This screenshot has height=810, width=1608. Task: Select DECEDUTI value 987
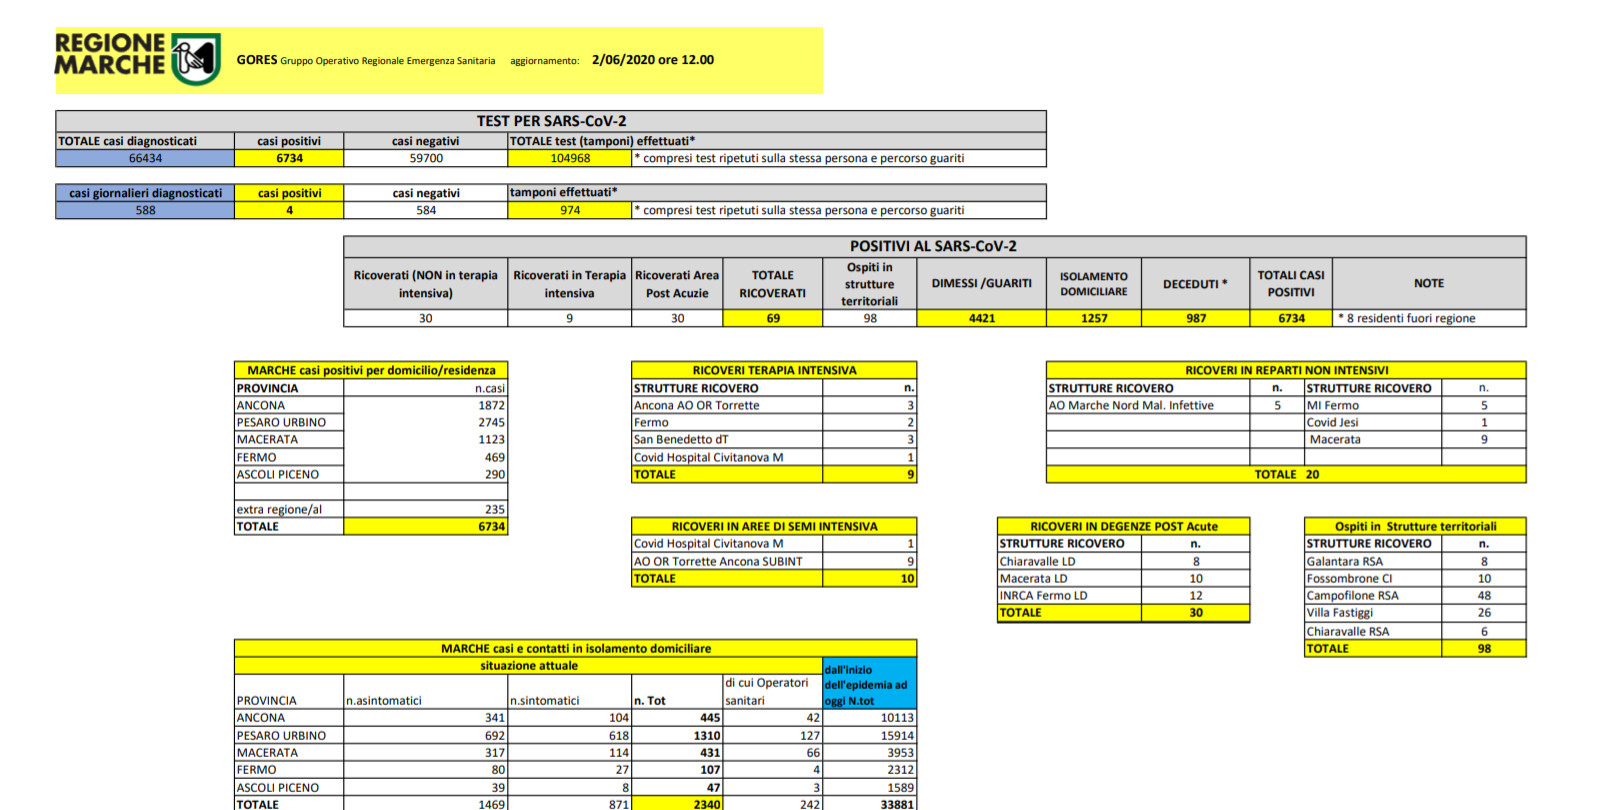tap(1196, 318)
